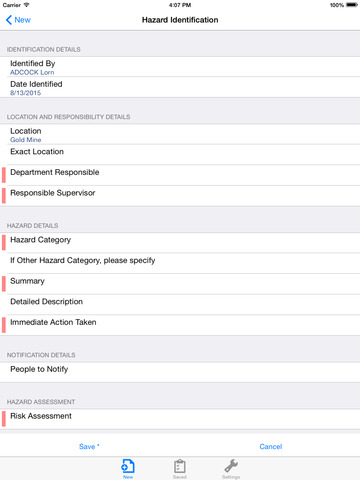Edit the Detailed Description field
The height and width of the screenshot is (480, 360).
[x=180, y=305]
